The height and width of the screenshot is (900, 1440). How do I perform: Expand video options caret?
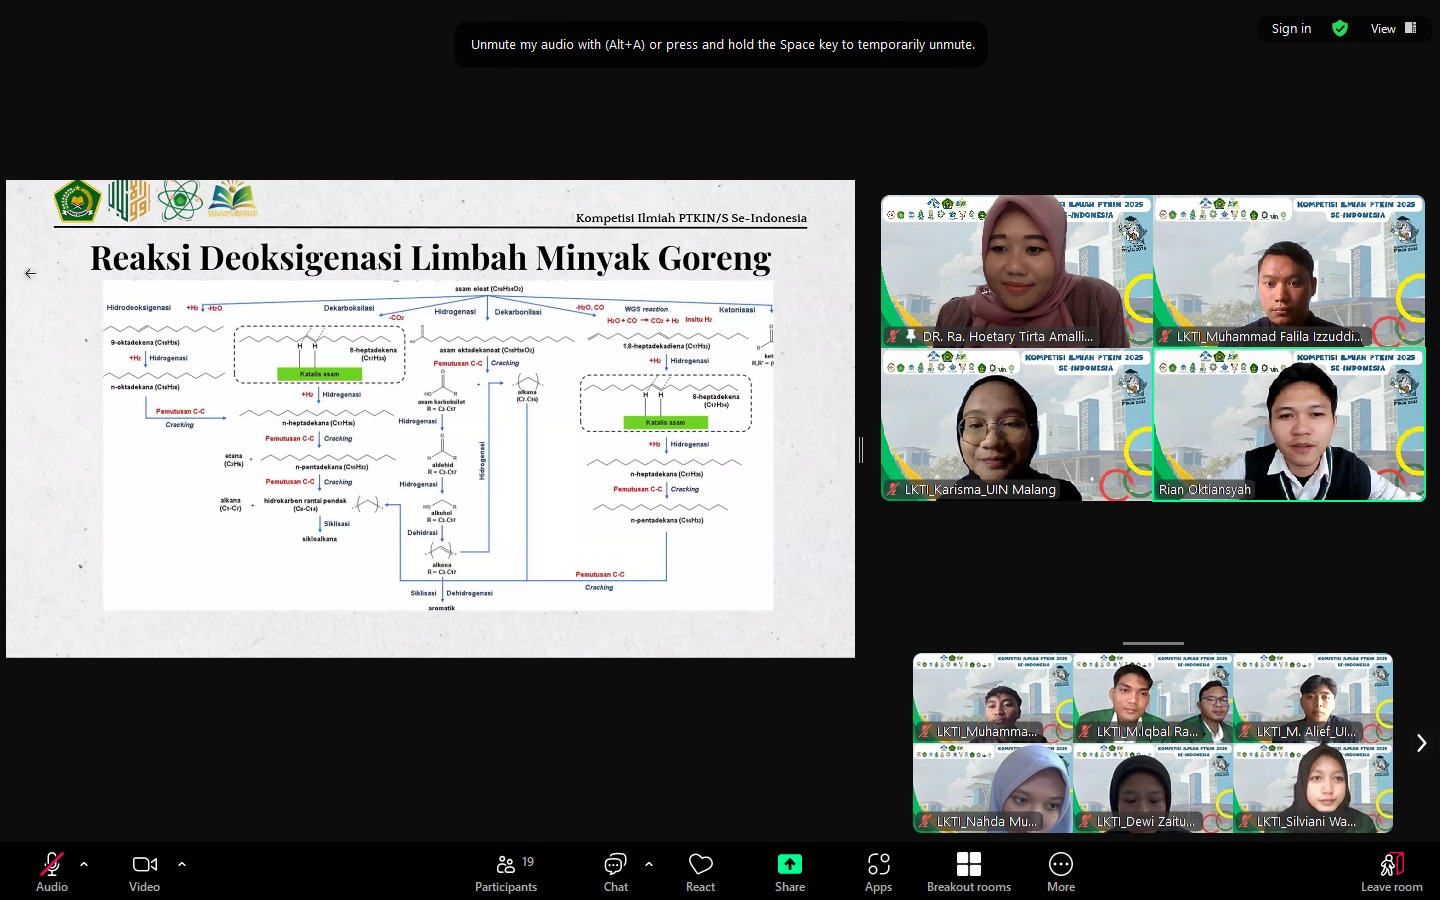pos(182,864)
